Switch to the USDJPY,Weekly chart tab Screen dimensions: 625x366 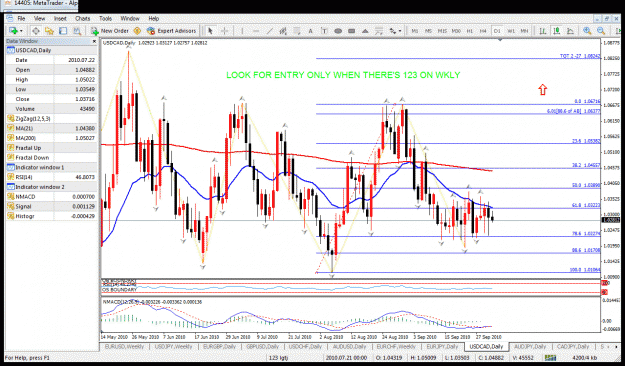coord(173,346)
